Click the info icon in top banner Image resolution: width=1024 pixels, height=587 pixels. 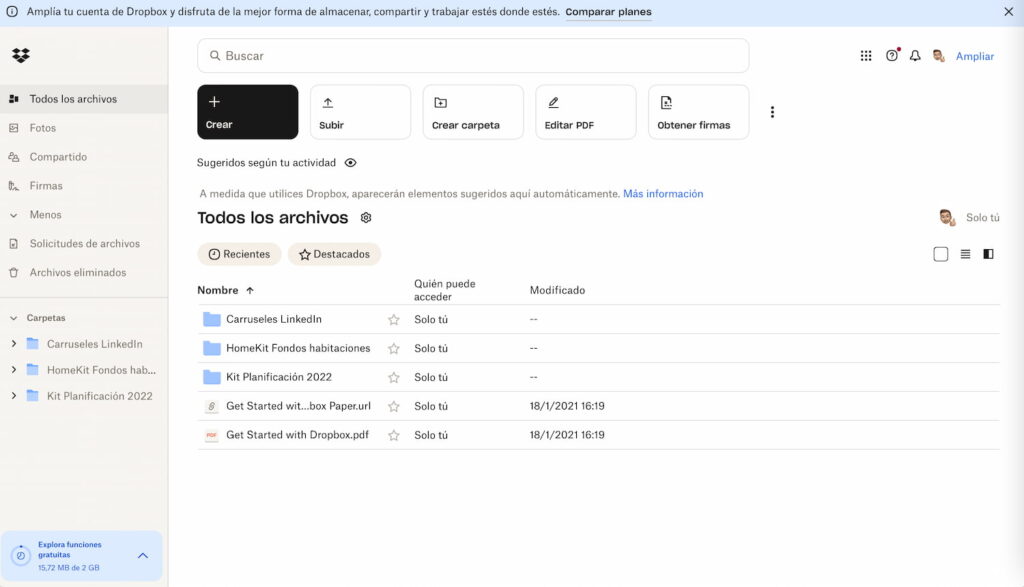[12, 12]
